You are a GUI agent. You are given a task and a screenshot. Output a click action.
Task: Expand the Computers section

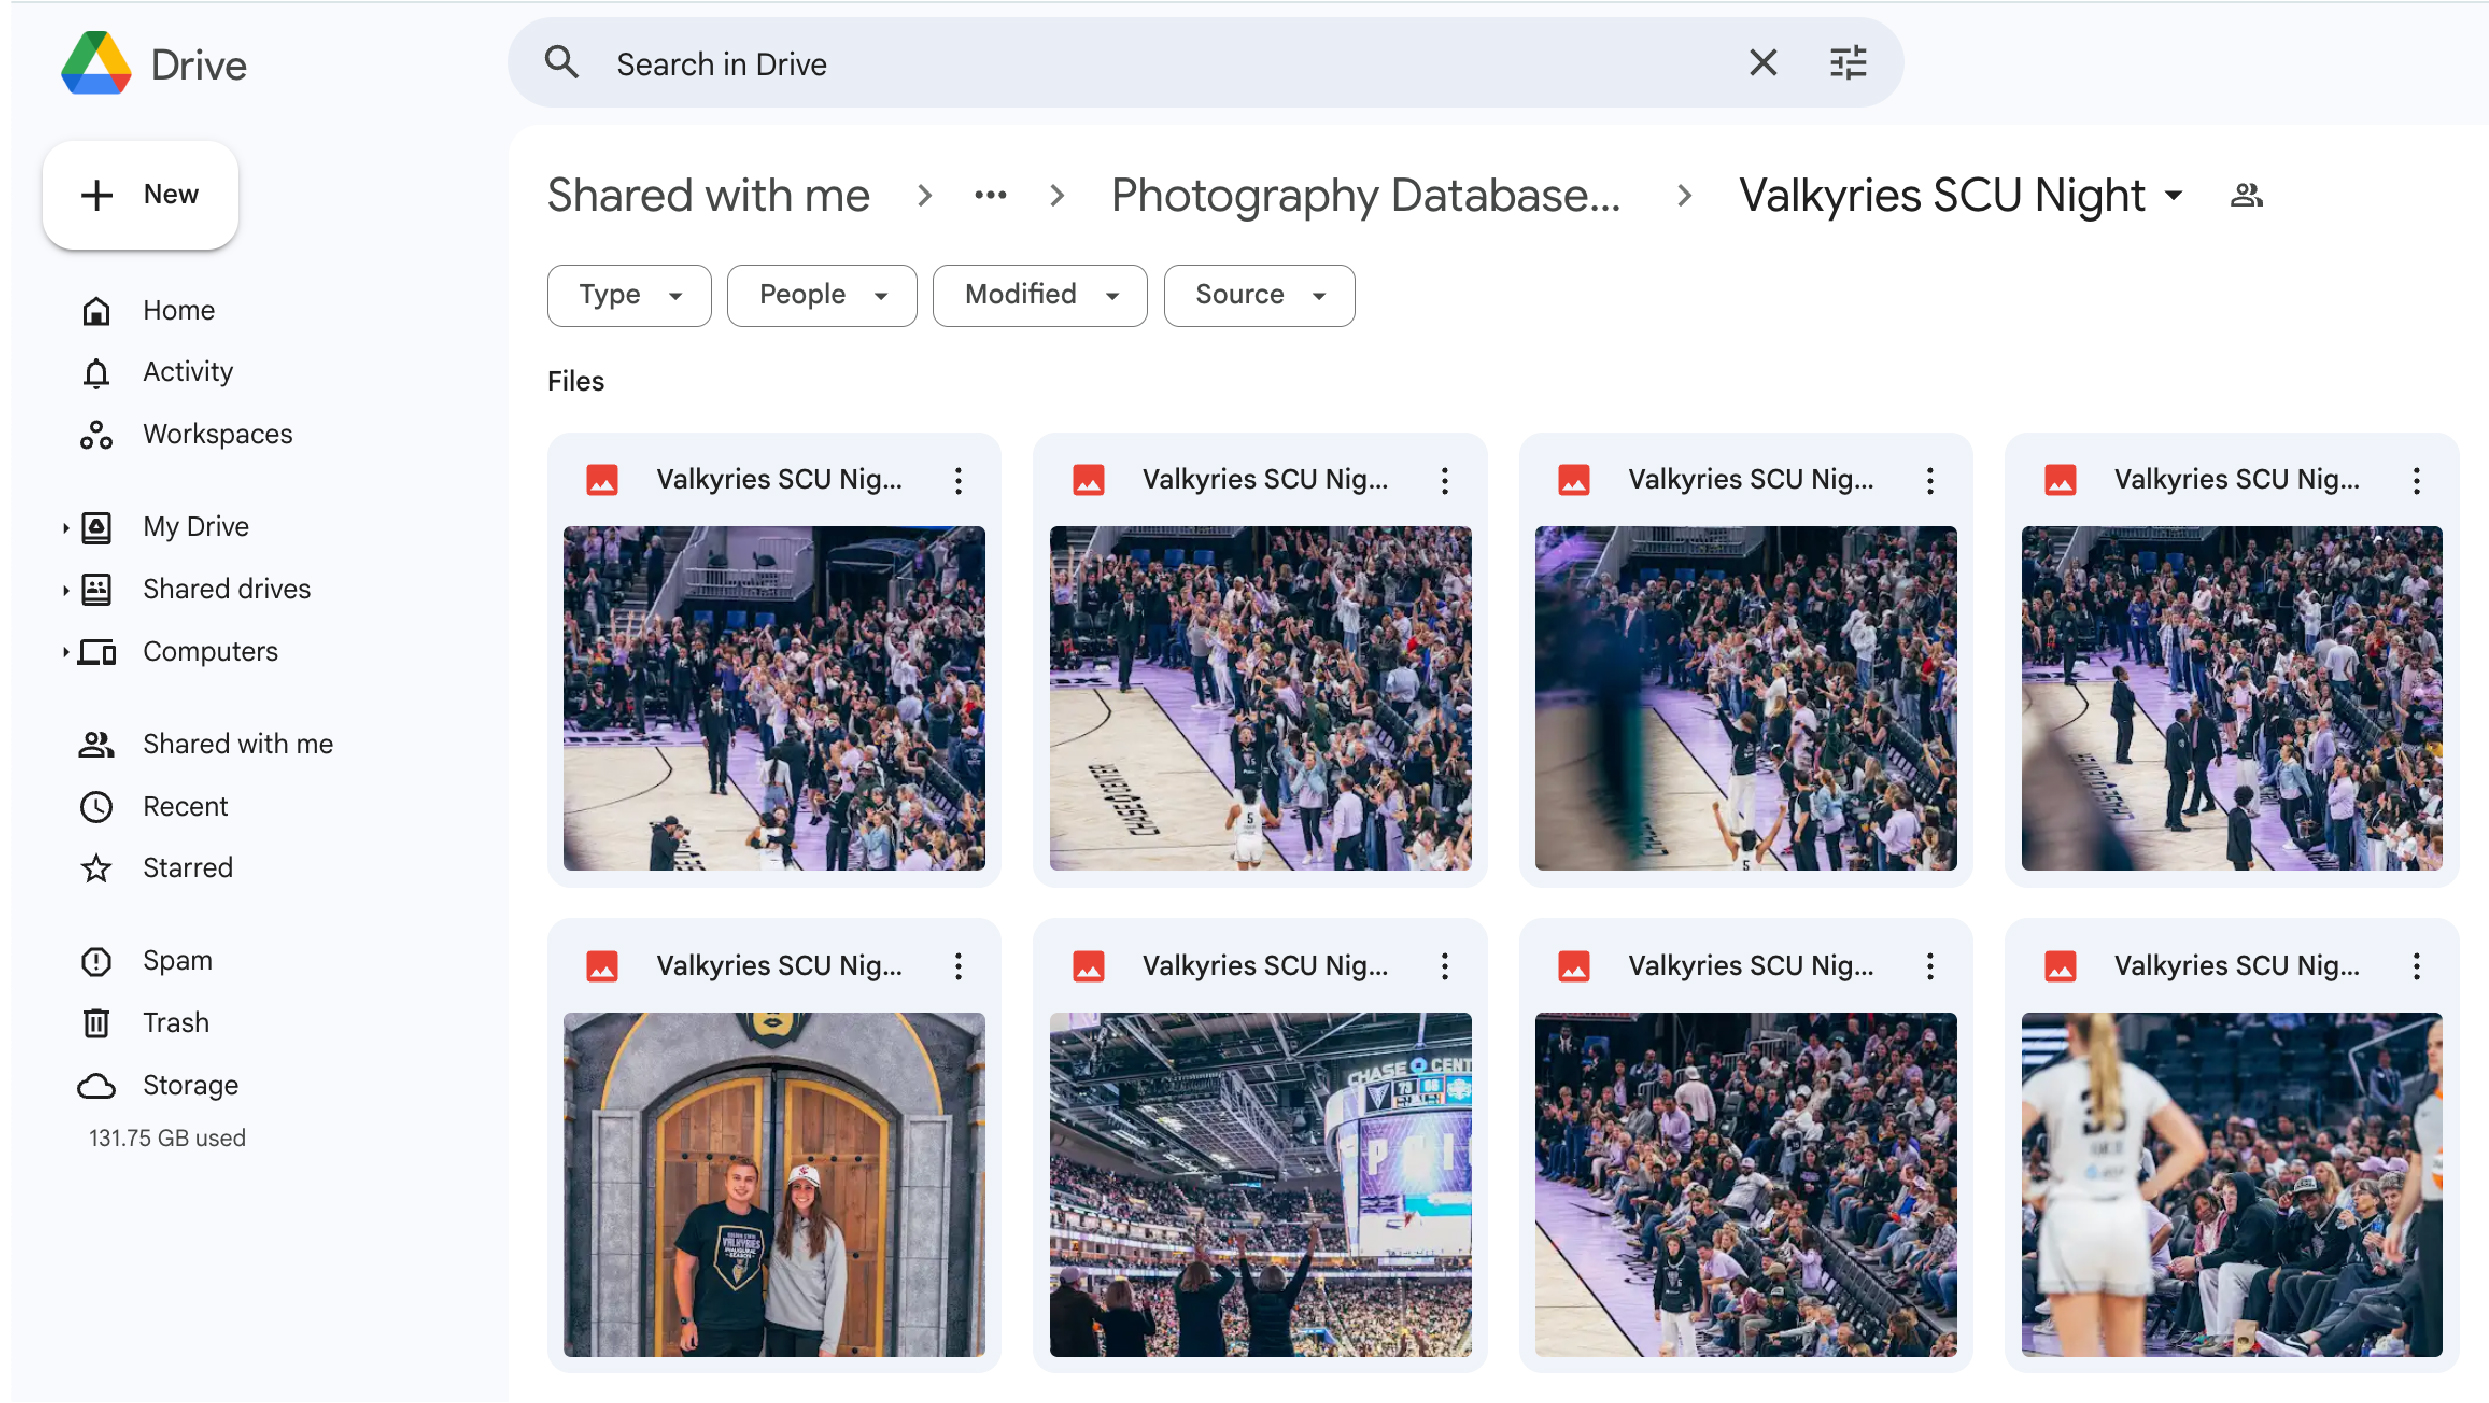[x=65, y=651]
